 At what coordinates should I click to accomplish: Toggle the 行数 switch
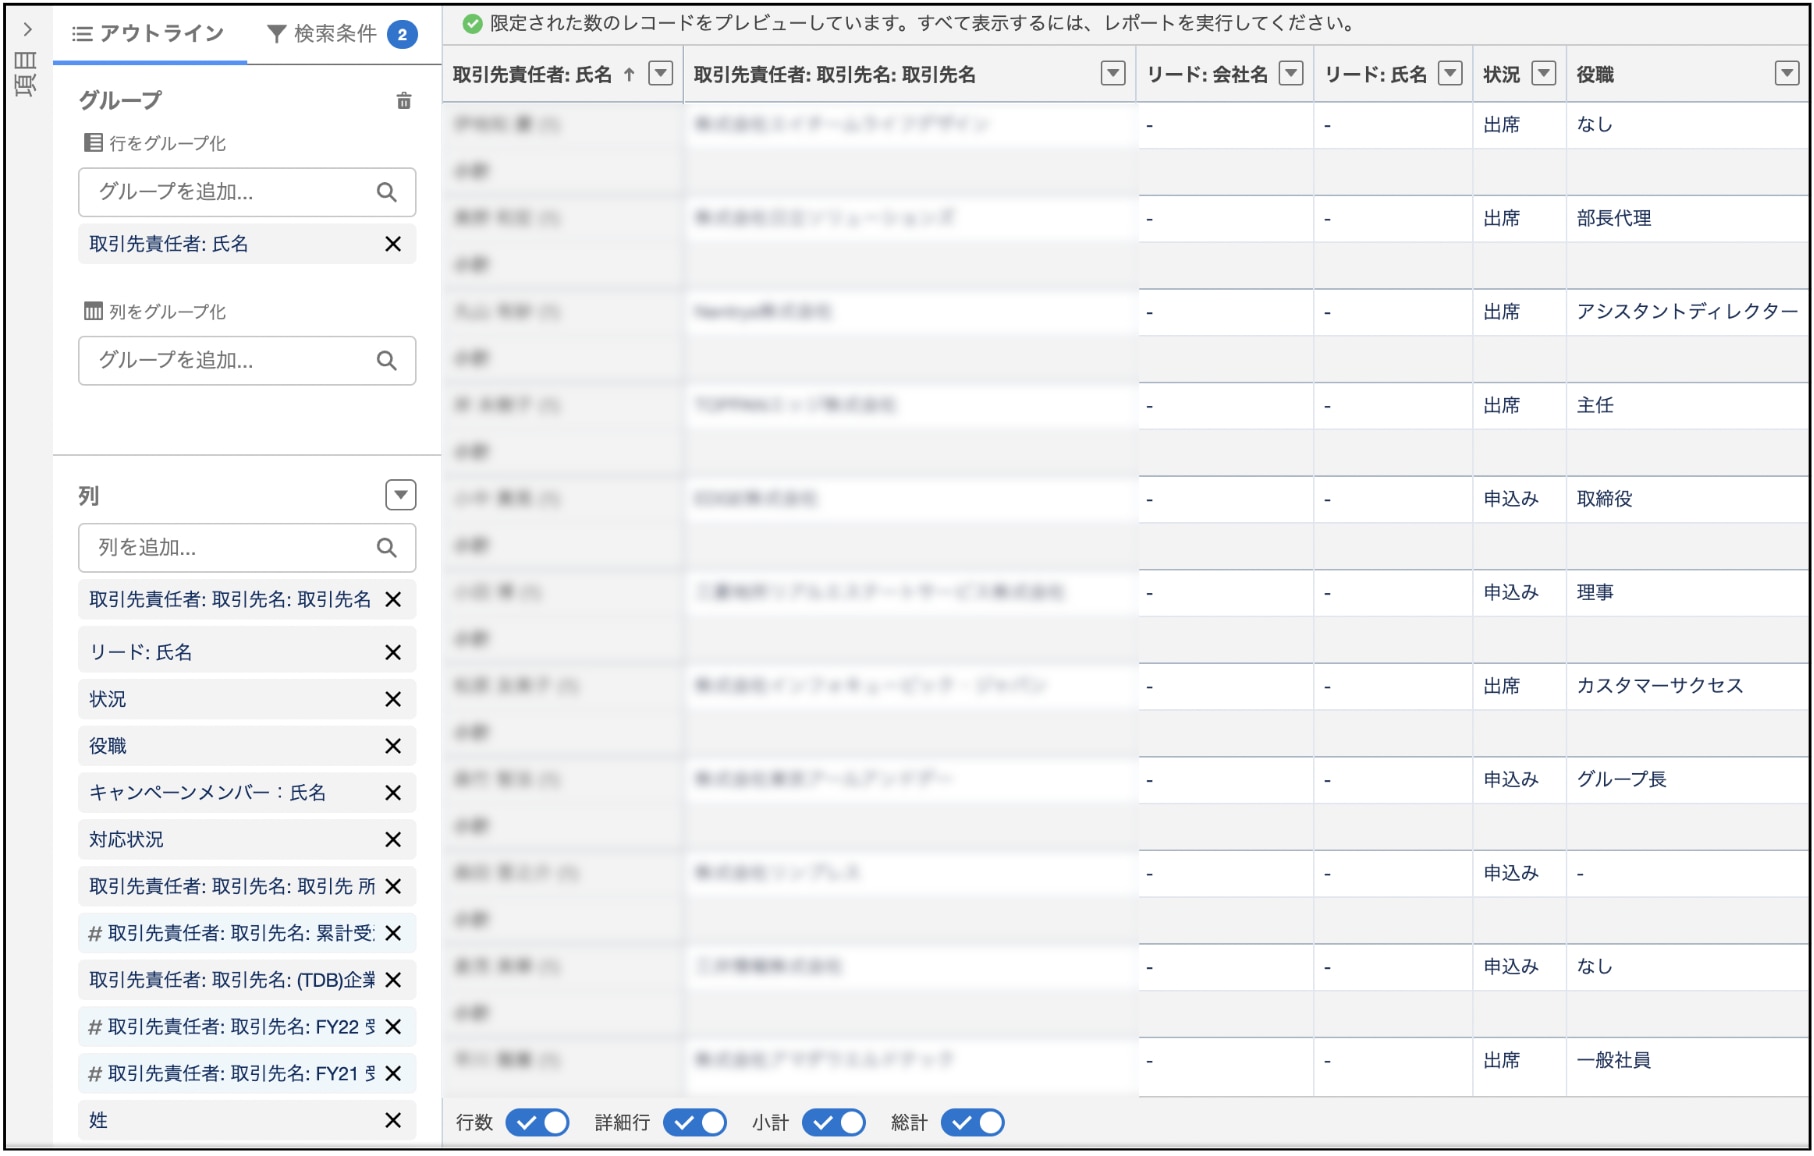(x=538, y=1122)
